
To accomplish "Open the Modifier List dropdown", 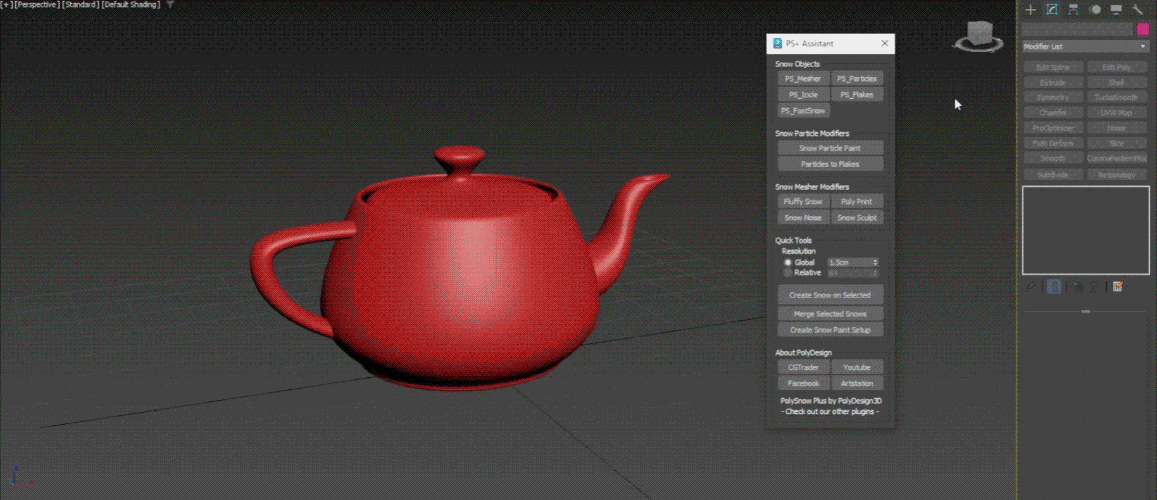I will [x=1085, y=46].
